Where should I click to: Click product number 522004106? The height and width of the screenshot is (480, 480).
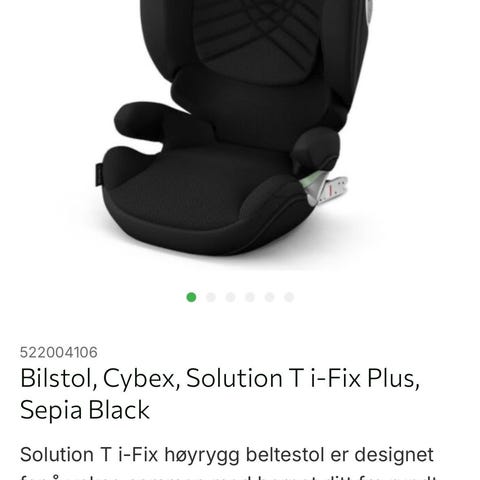click(59, 352)
